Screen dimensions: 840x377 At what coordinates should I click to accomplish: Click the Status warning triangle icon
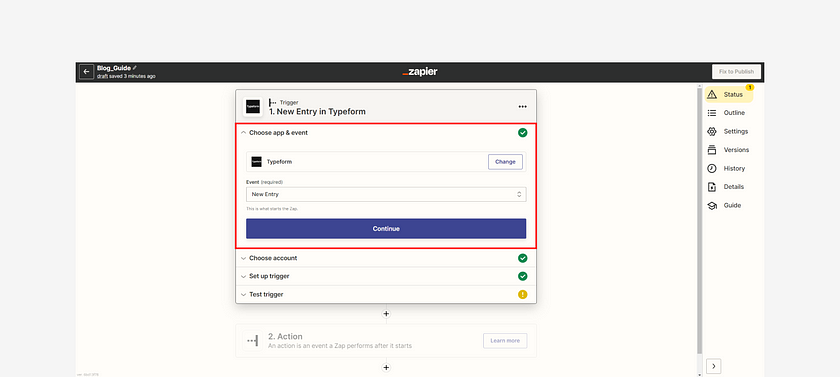click(712, 94)
